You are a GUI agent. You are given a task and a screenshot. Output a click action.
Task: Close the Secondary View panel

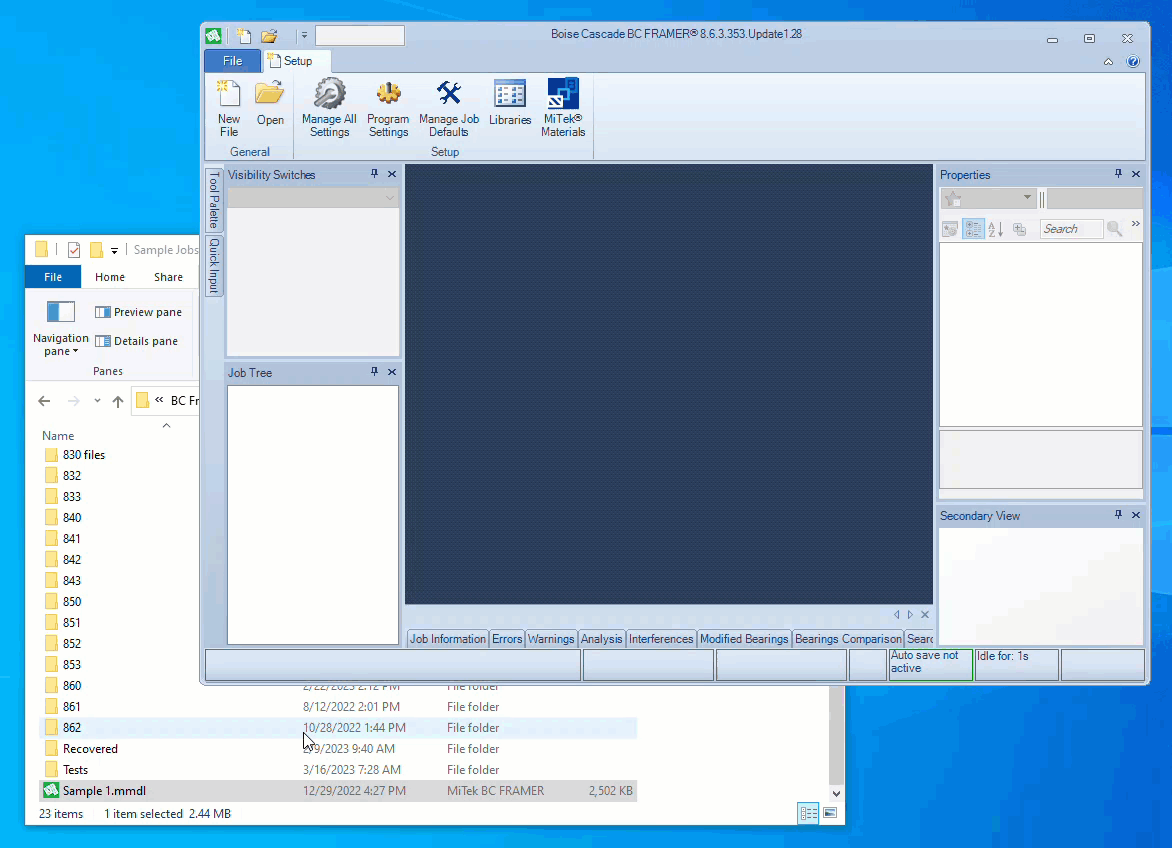[1136, 515]
